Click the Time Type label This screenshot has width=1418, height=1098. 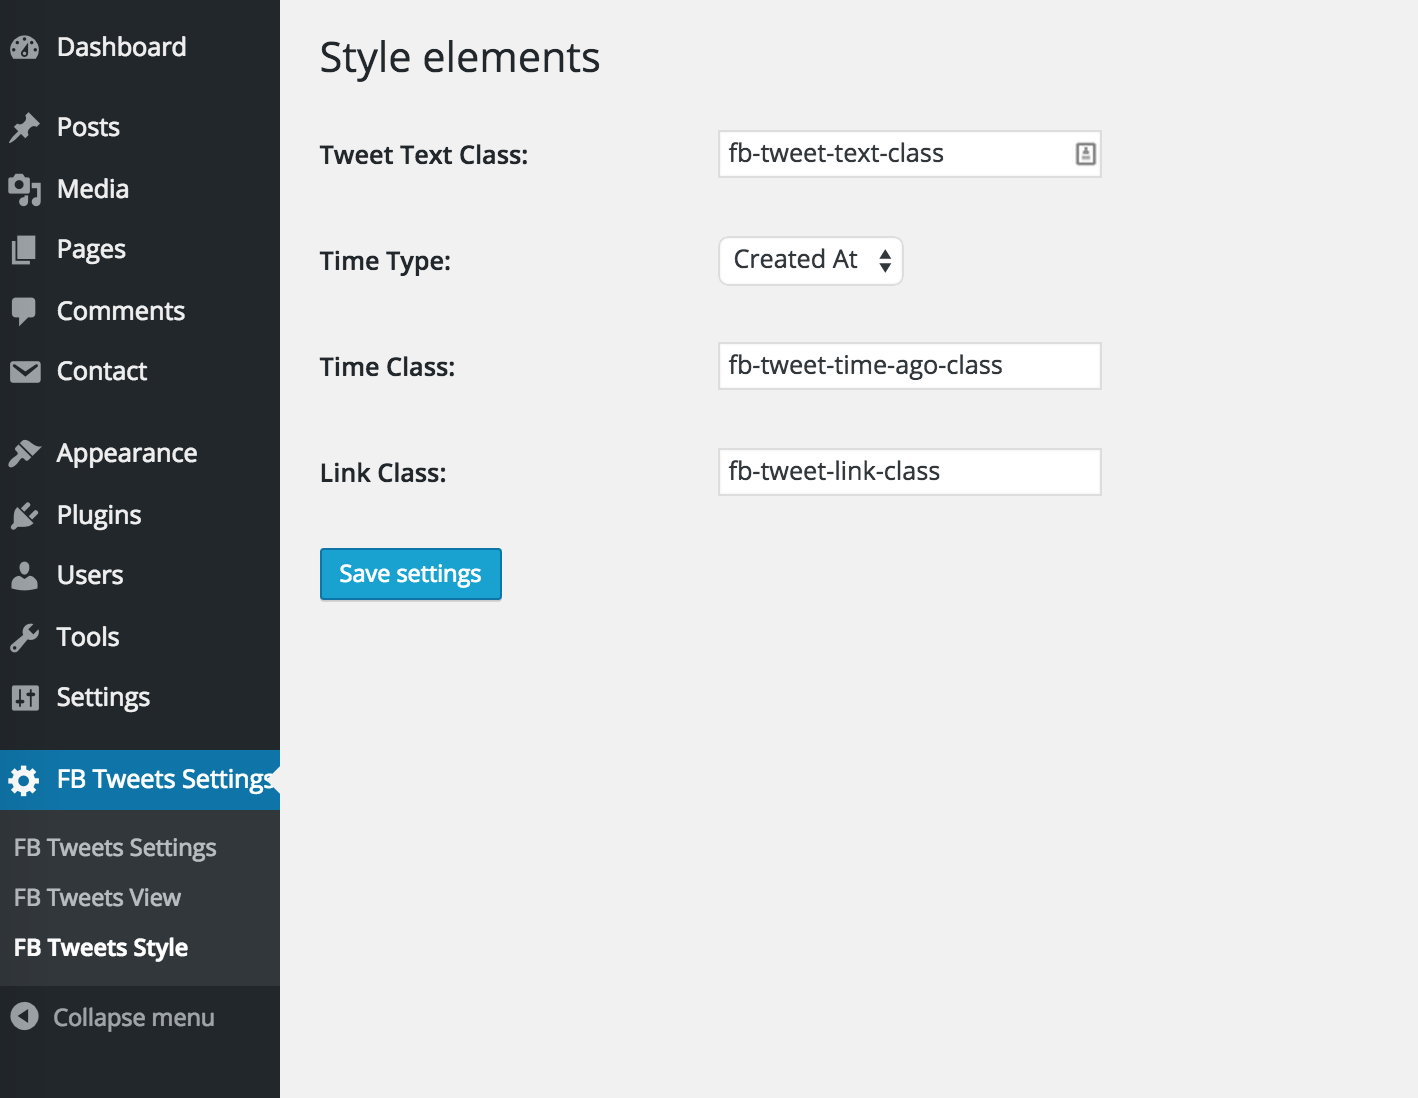[385, 262]
